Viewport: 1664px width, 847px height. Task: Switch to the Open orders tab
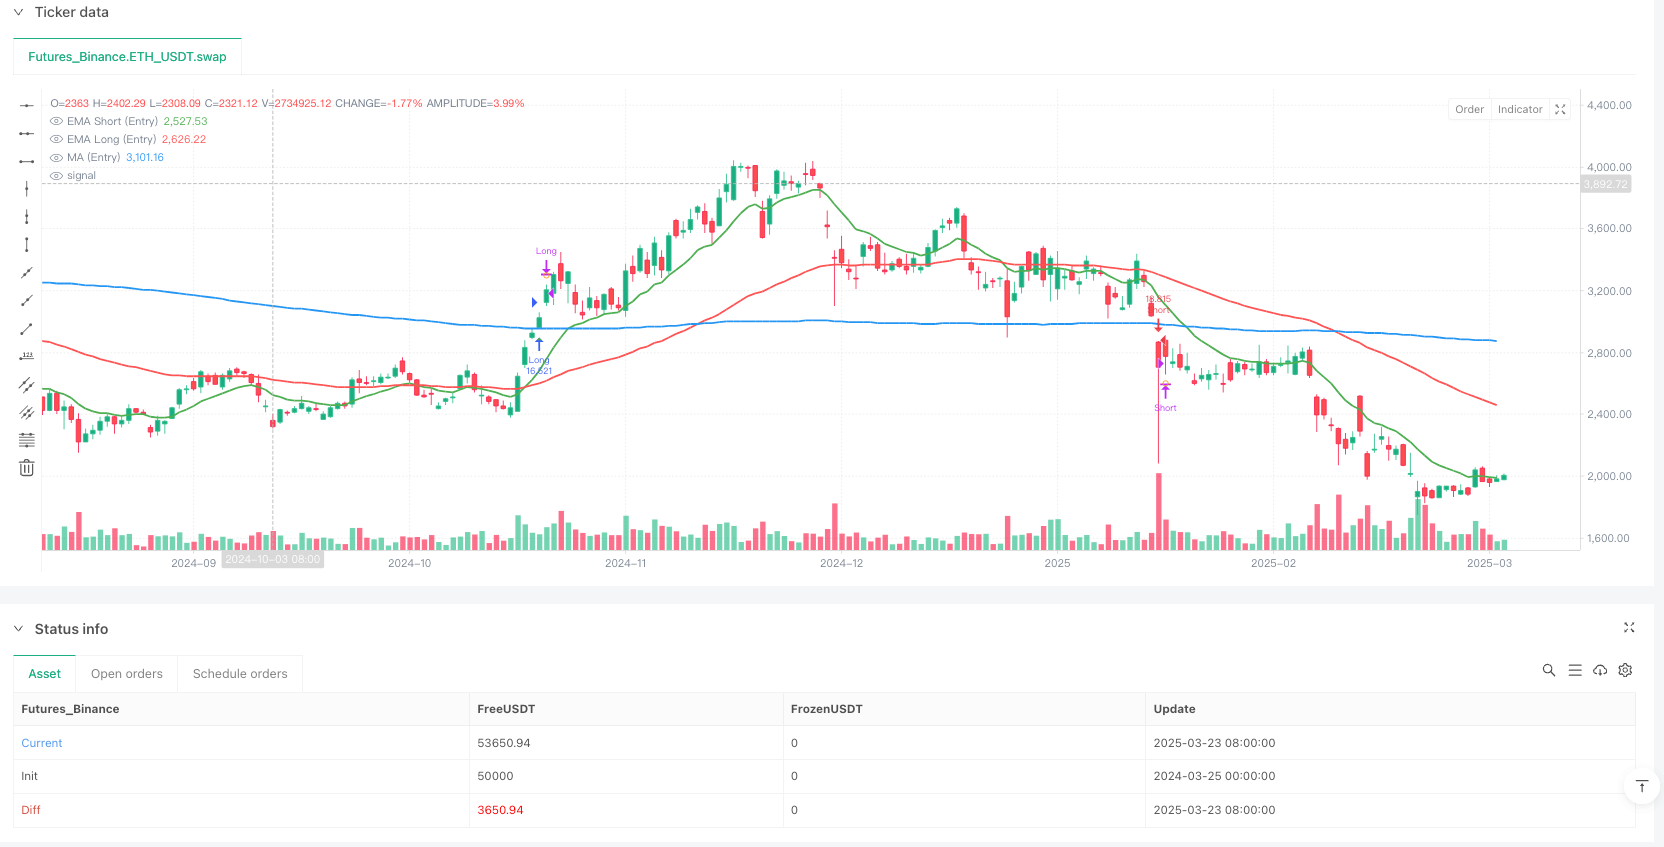[126, 674]
